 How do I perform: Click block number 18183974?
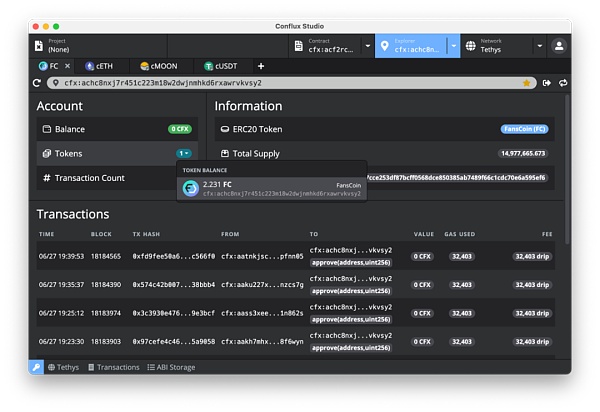(106, 313)
